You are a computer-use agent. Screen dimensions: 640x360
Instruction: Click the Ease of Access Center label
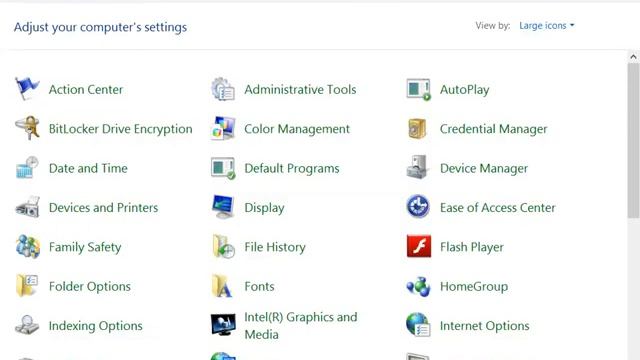click(x=498, y=207)
